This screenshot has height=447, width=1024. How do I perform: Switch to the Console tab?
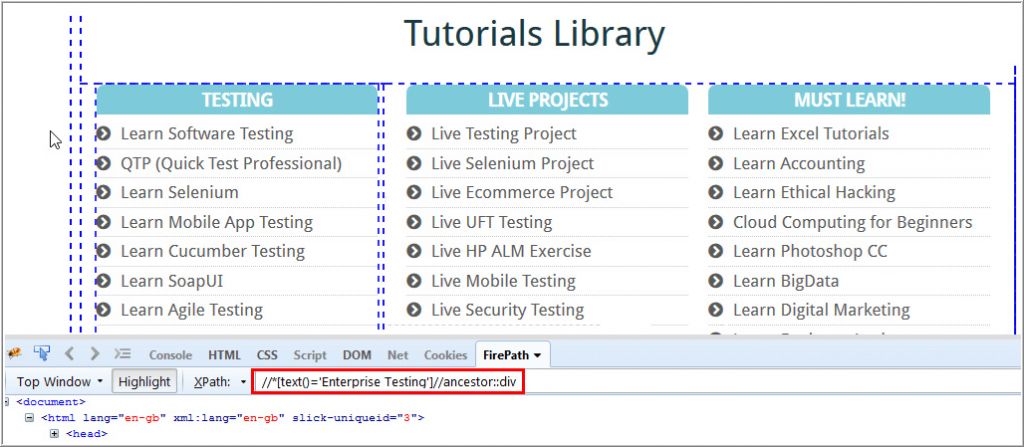(x=170, y=356)
